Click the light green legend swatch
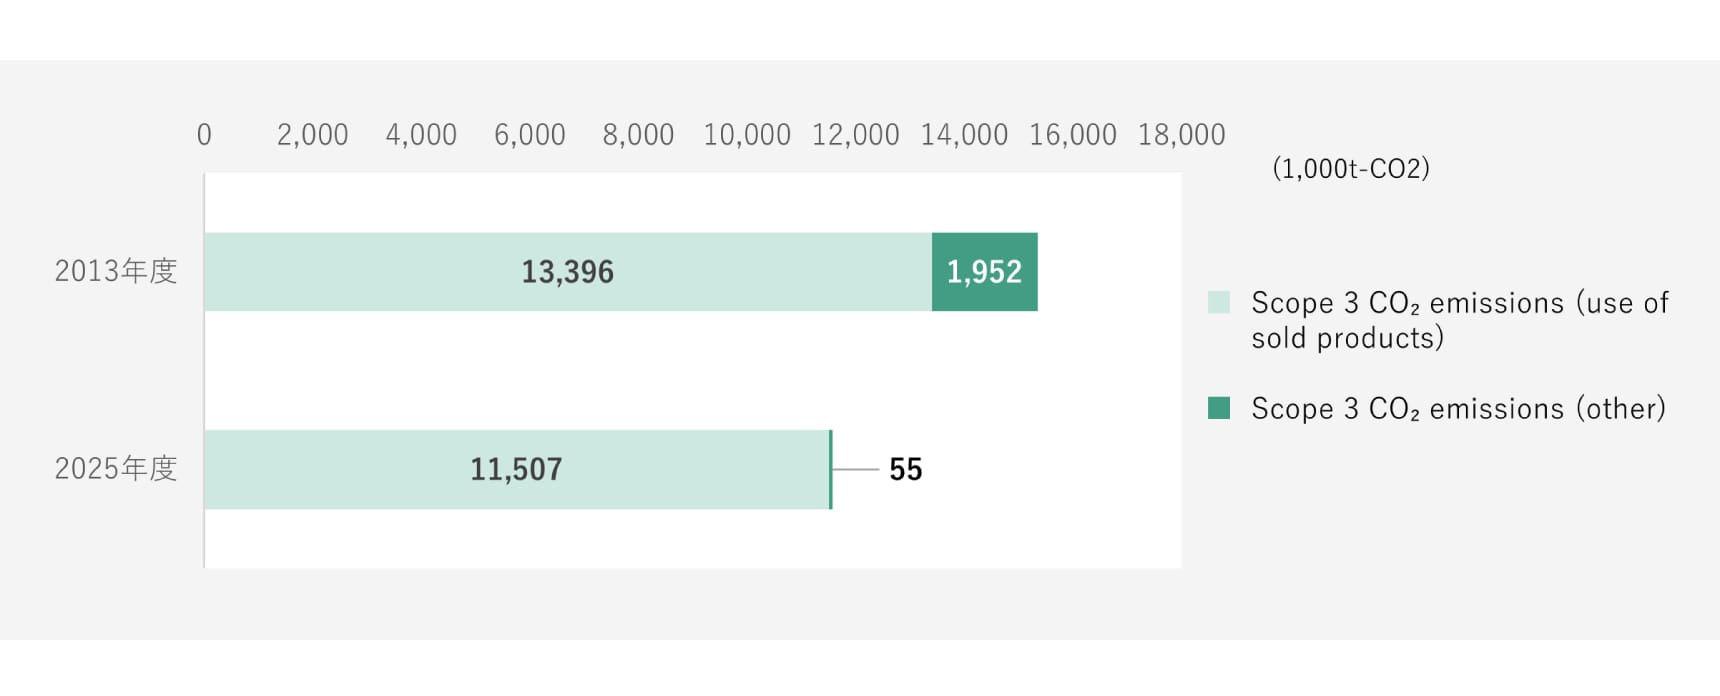This screenshot has width=1720, height=696. coord(1219,303)
